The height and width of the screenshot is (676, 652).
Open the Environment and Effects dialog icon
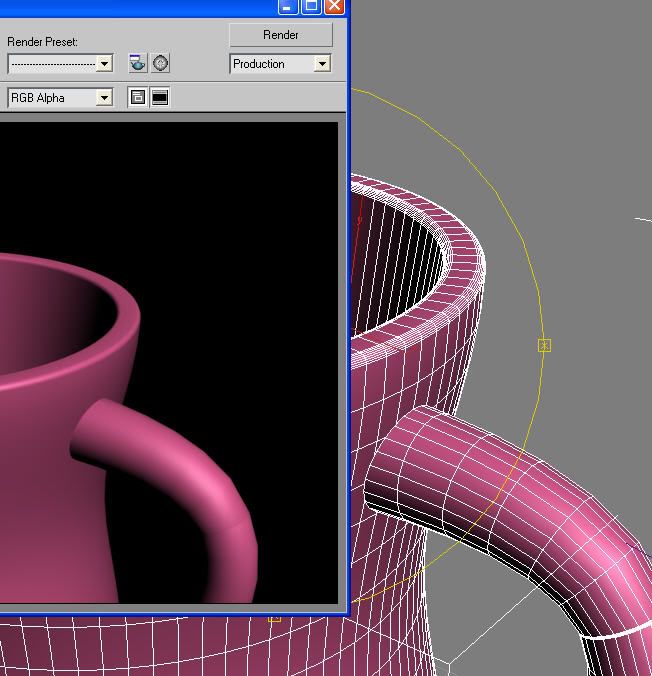[160, 64]
